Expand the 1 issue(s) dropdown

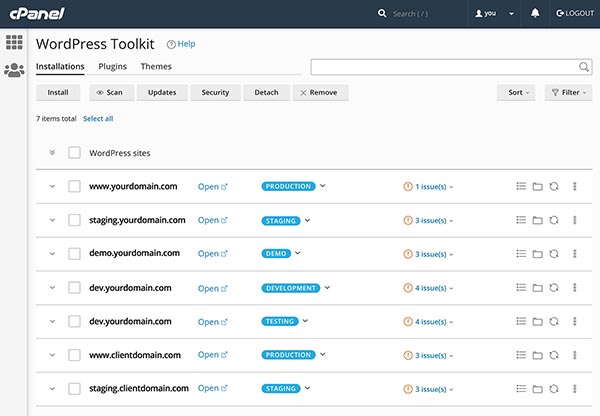click(x=451, y=187)
